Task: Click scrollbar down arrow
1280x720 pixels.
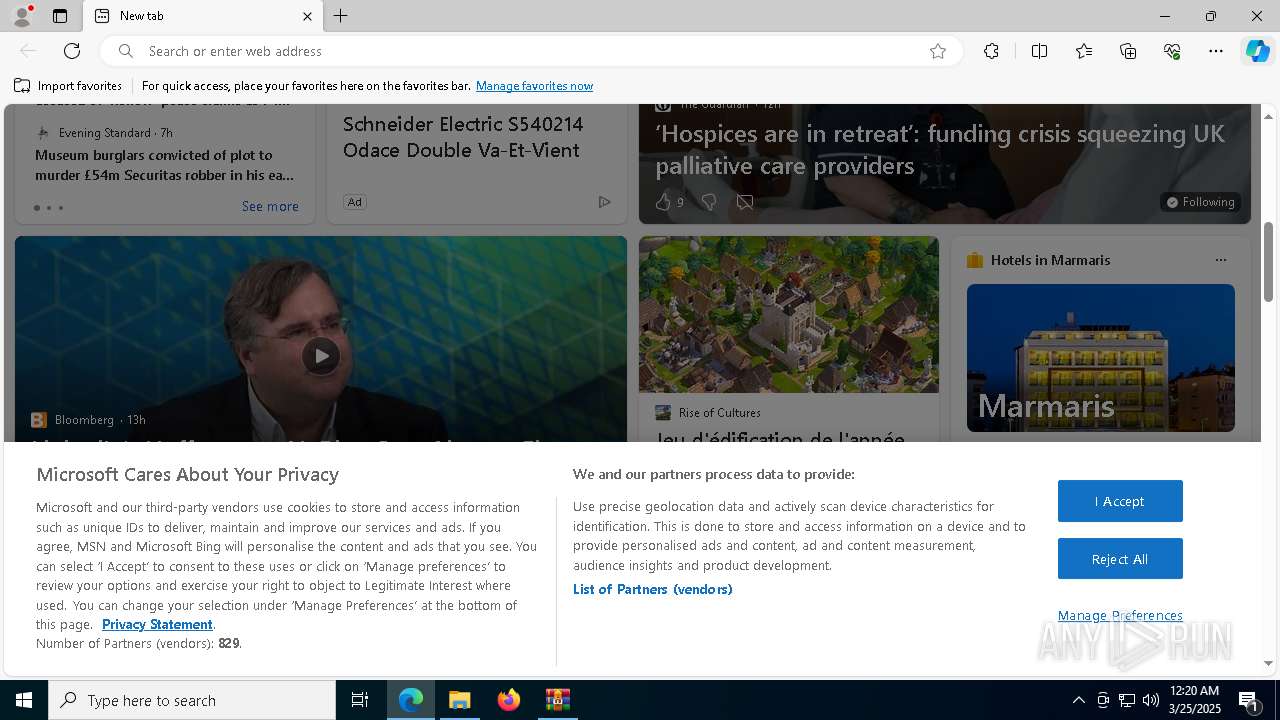Action: coord(1269,663)
